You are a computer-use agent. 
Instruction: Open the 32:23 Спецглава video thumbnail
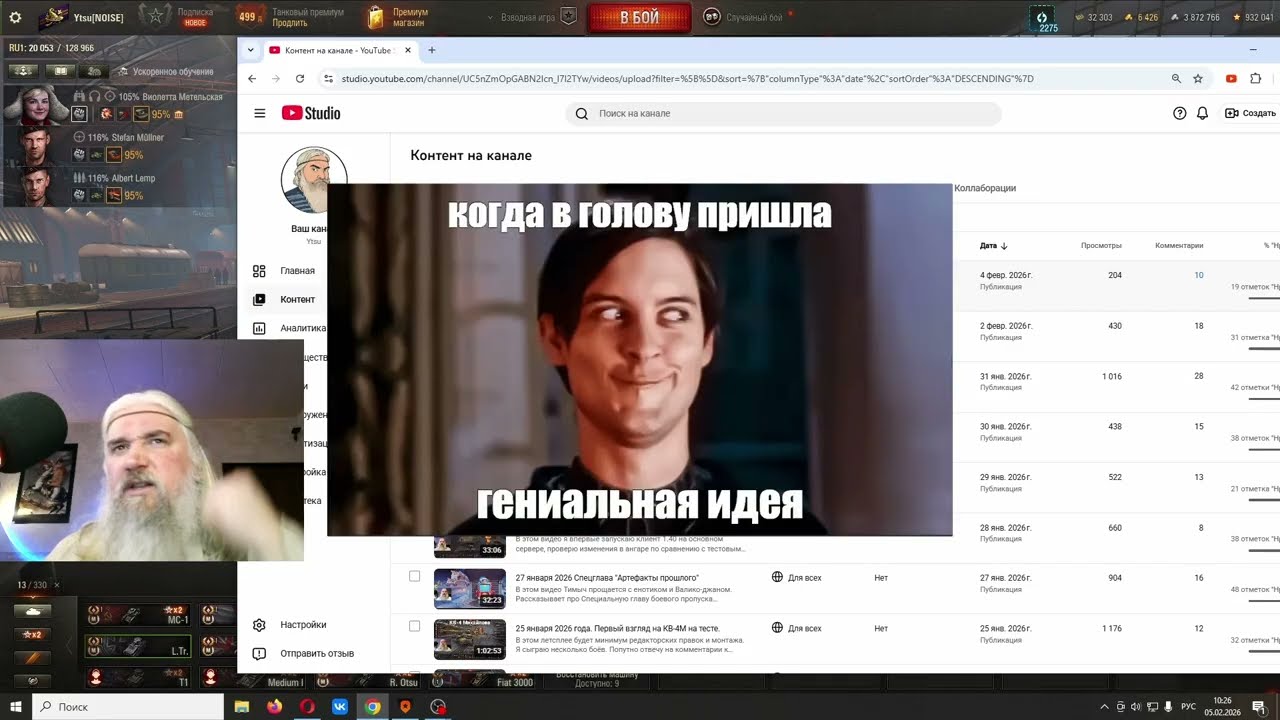point(469,588)
